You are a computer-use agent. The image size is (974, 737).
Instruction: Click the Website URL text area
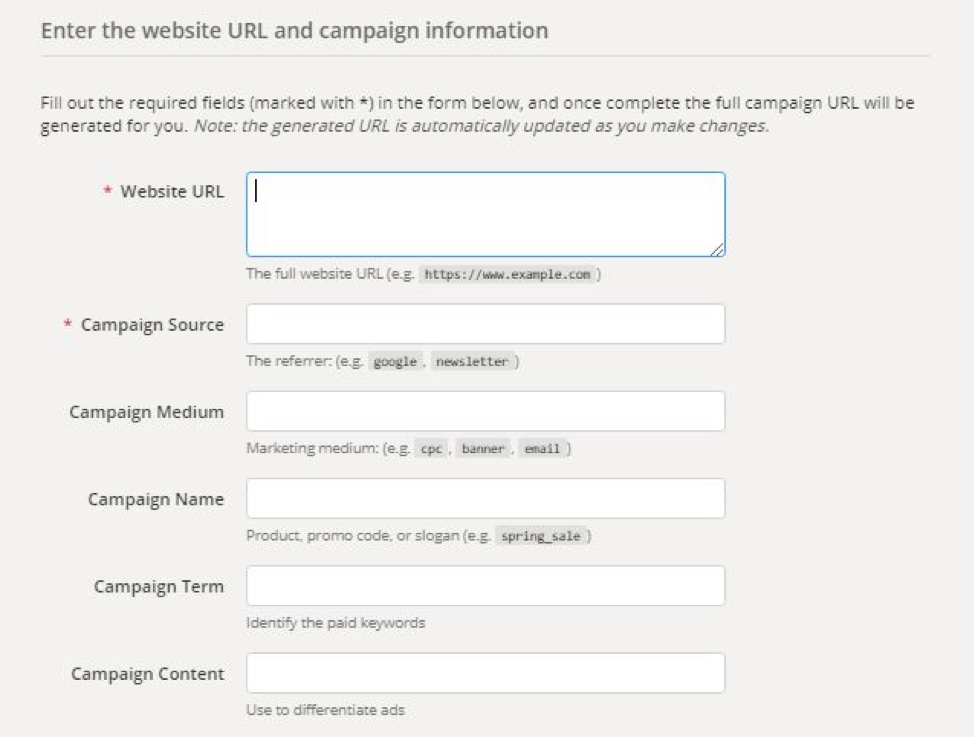pyautogui.click(x=485, y=214)
